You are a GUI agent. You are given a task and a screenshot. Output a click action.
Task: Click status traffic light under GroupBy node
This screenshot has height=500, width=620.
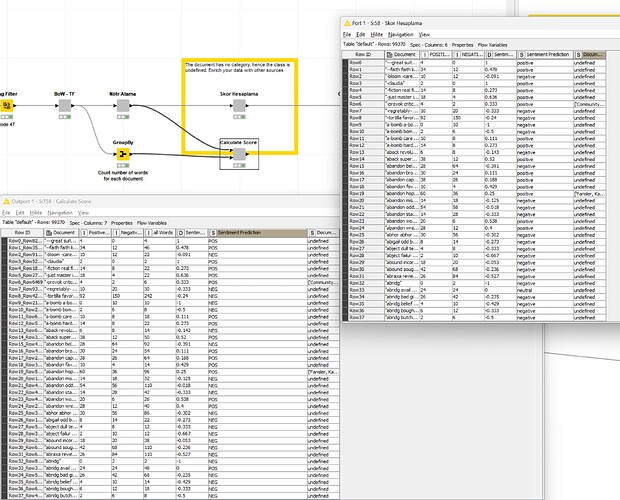tap(123, 166)
